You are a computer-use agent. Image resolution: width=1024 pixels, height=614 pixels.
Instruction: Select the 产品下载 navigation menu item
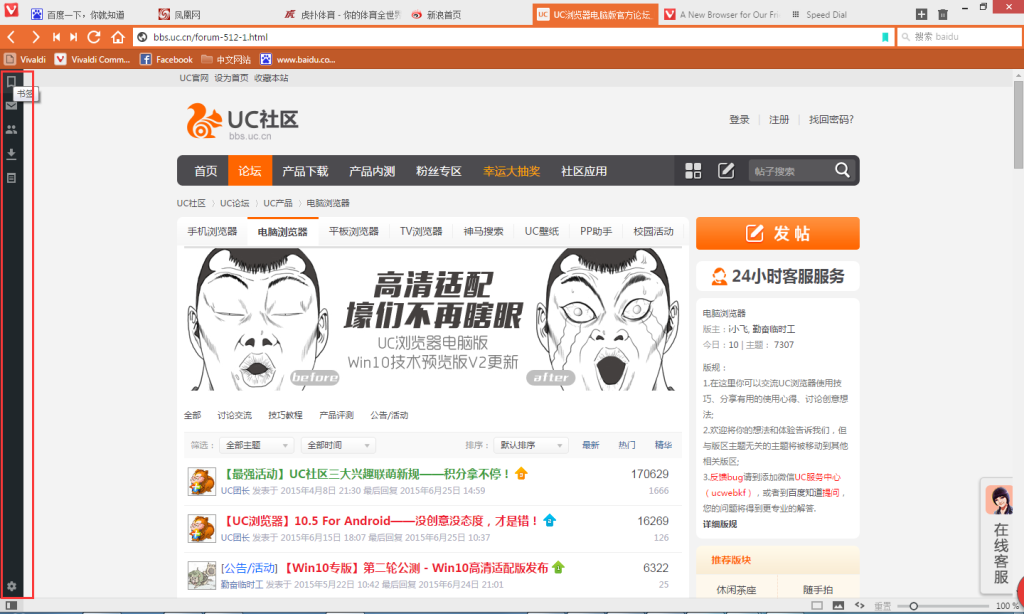coord(305,171)
